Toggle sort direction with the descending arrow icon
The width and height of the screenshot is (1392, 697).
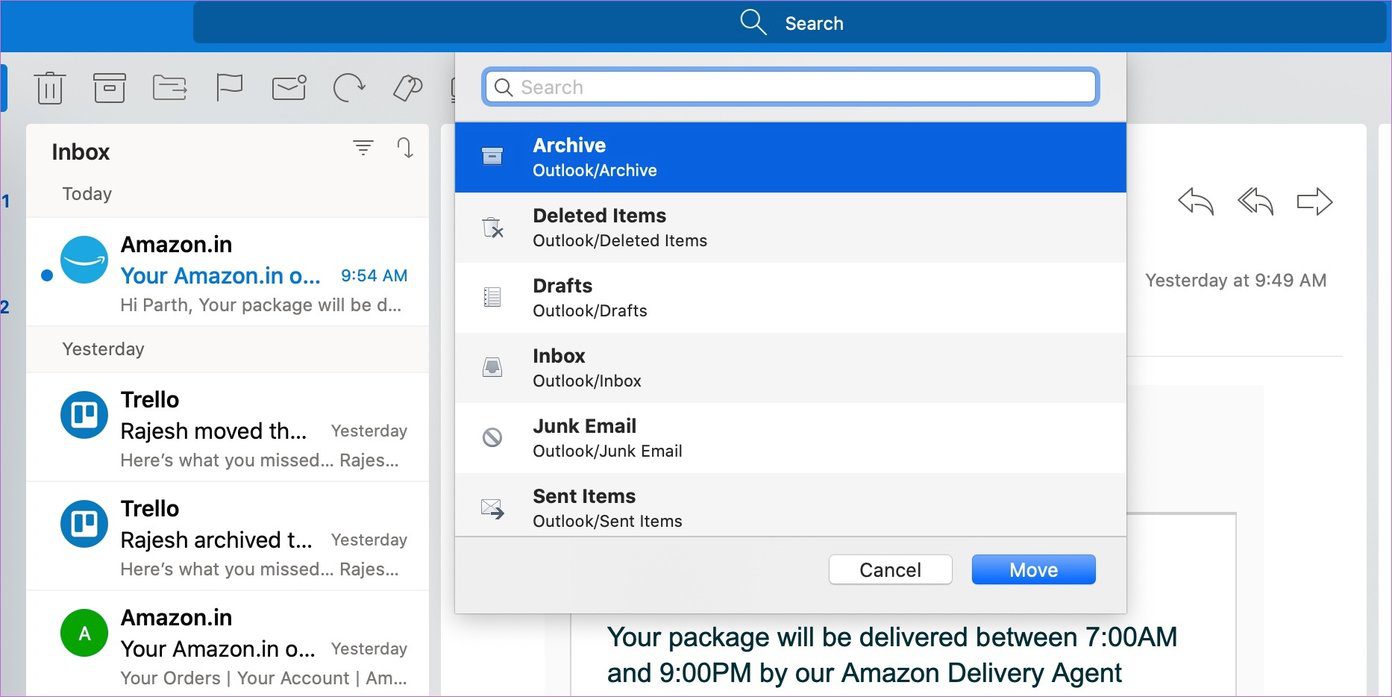pyautogui.click(x=405, y=147)
